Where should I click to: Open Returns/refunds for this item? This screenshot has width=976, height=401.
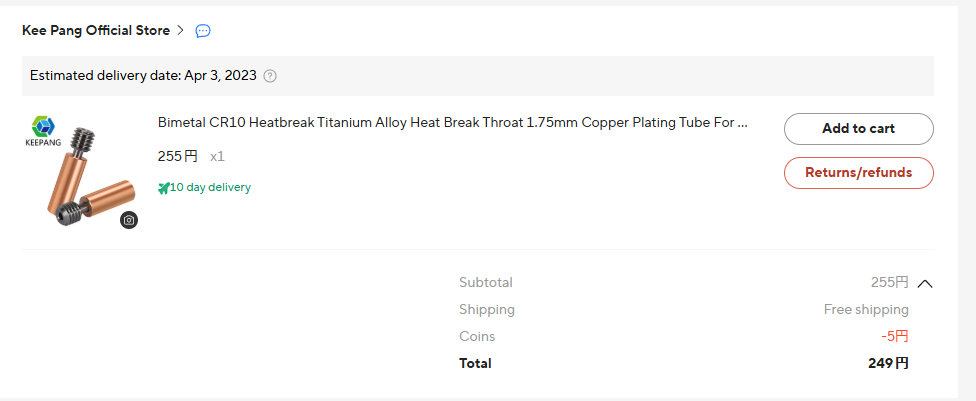click(858, 173)
